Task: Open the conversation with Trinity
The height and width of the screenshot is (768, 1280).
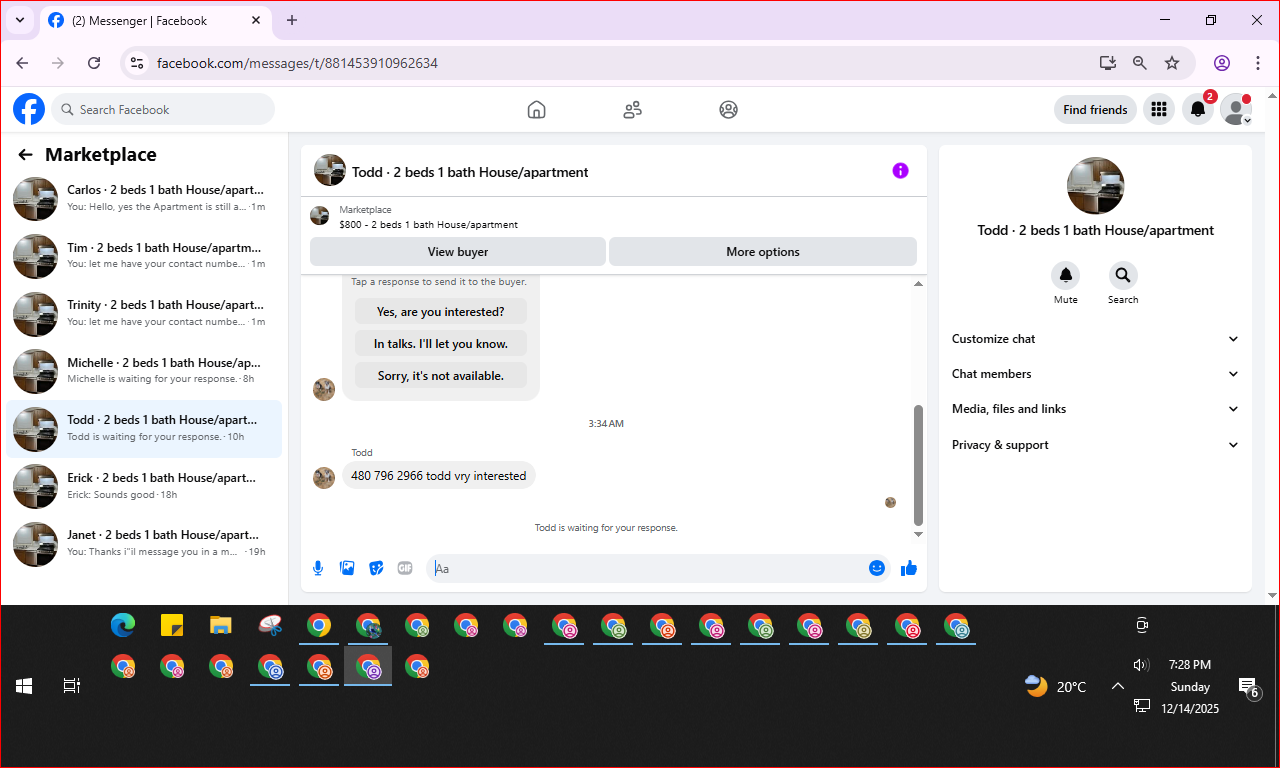Action: (144, 313)
